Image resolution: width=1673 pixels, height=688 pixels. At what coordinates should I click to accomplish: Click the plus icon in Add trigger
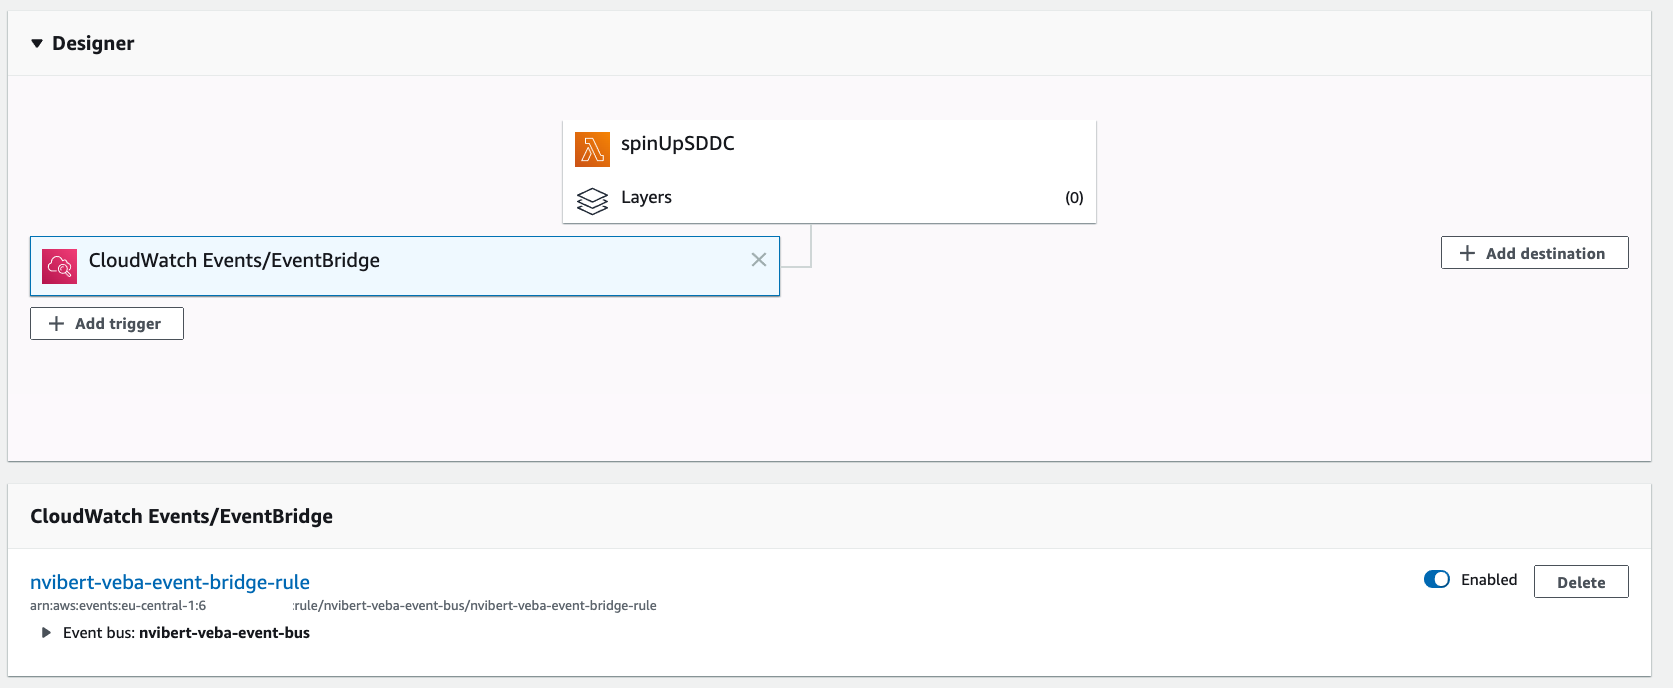coord(57,324)
